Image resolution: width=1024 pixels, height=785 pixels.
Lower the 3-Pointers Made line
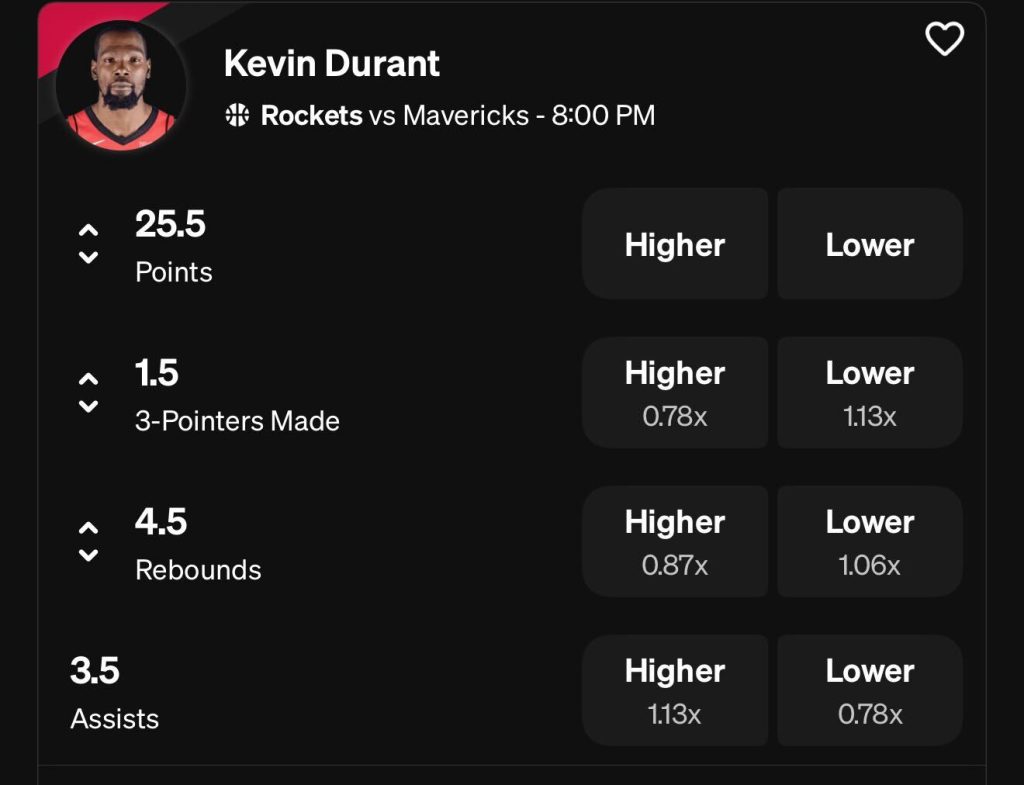pyautogui.click(x=89, y=406)
